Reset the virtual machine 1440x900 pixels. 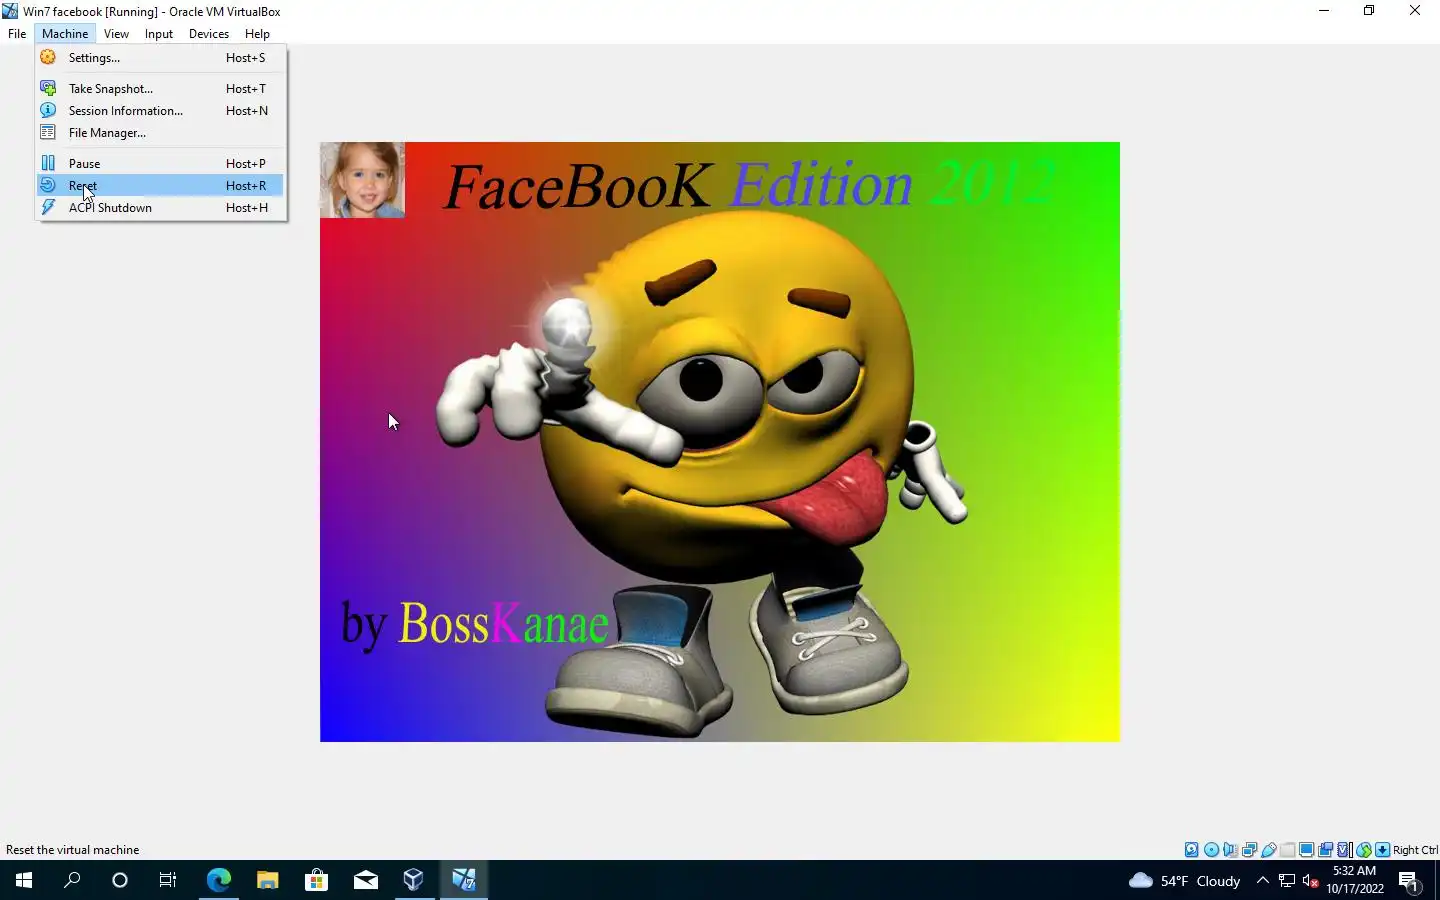[x=160, y=186]
